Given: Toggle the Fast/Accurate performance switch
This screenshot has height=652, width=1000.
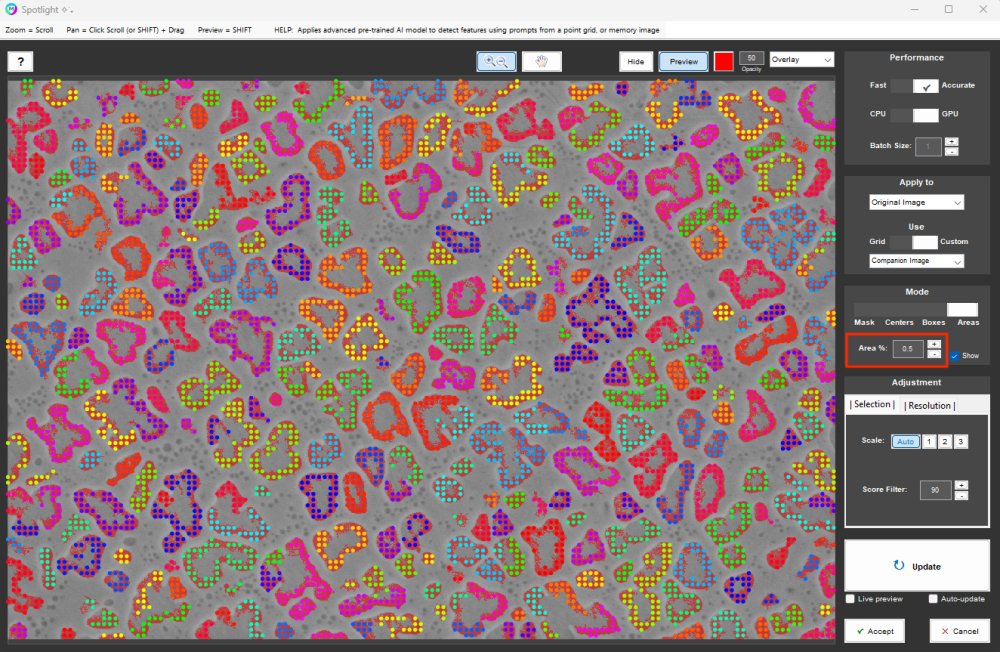Looking at the screenshot, I should tap(915, 85).
